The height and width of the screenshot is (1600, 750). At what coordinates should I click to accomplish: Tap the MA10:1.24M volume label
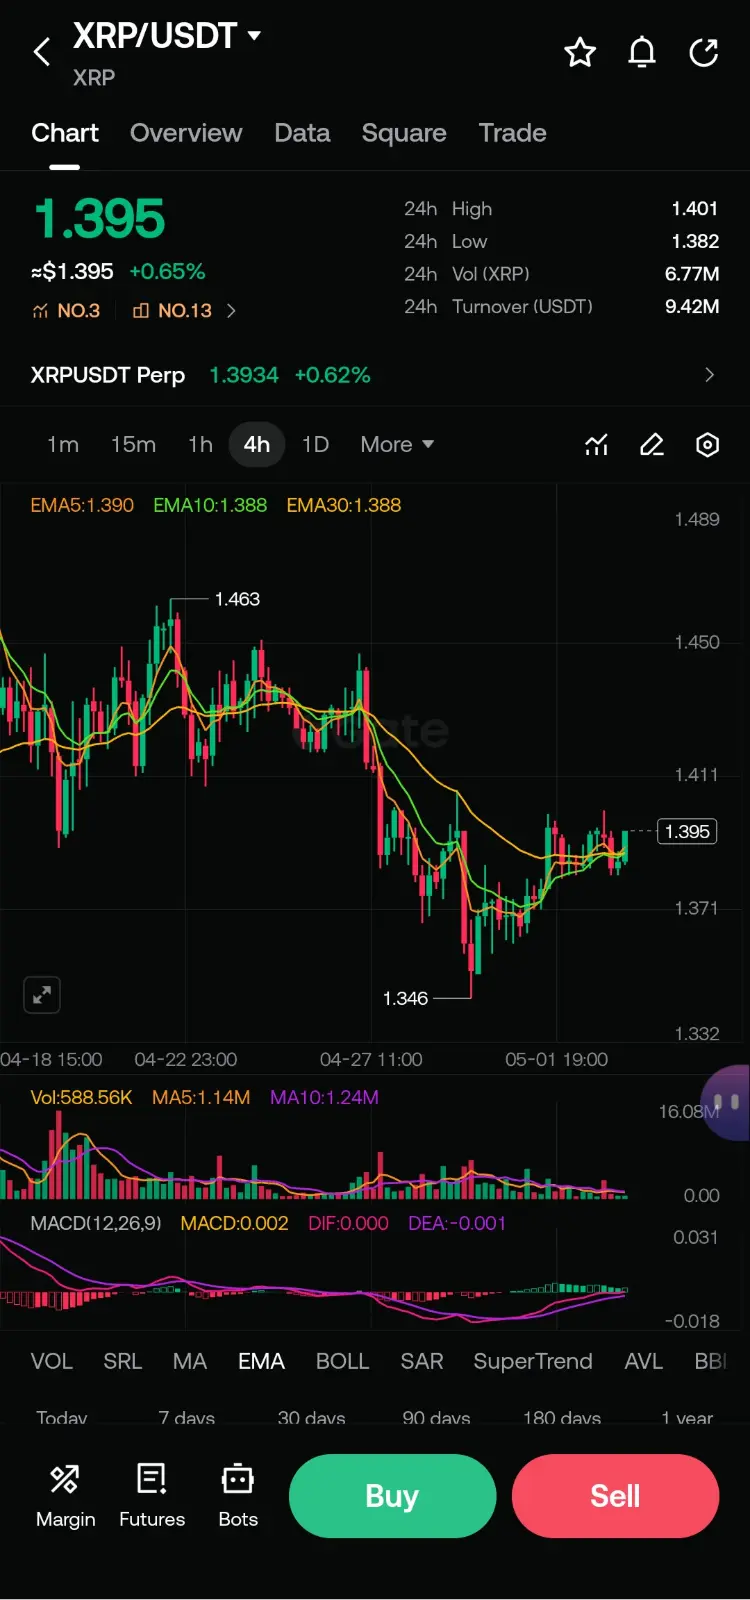coord(324,1097)
